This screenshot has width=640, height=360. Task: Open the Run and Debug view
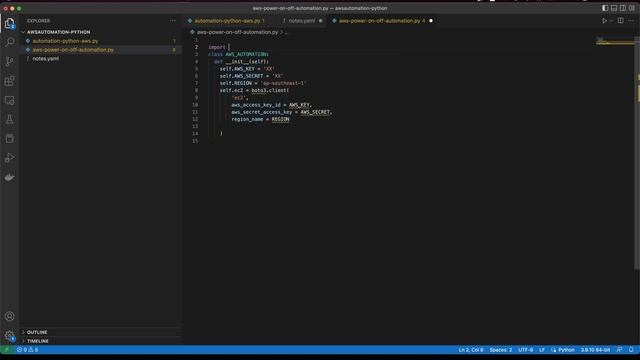(9, 158)
